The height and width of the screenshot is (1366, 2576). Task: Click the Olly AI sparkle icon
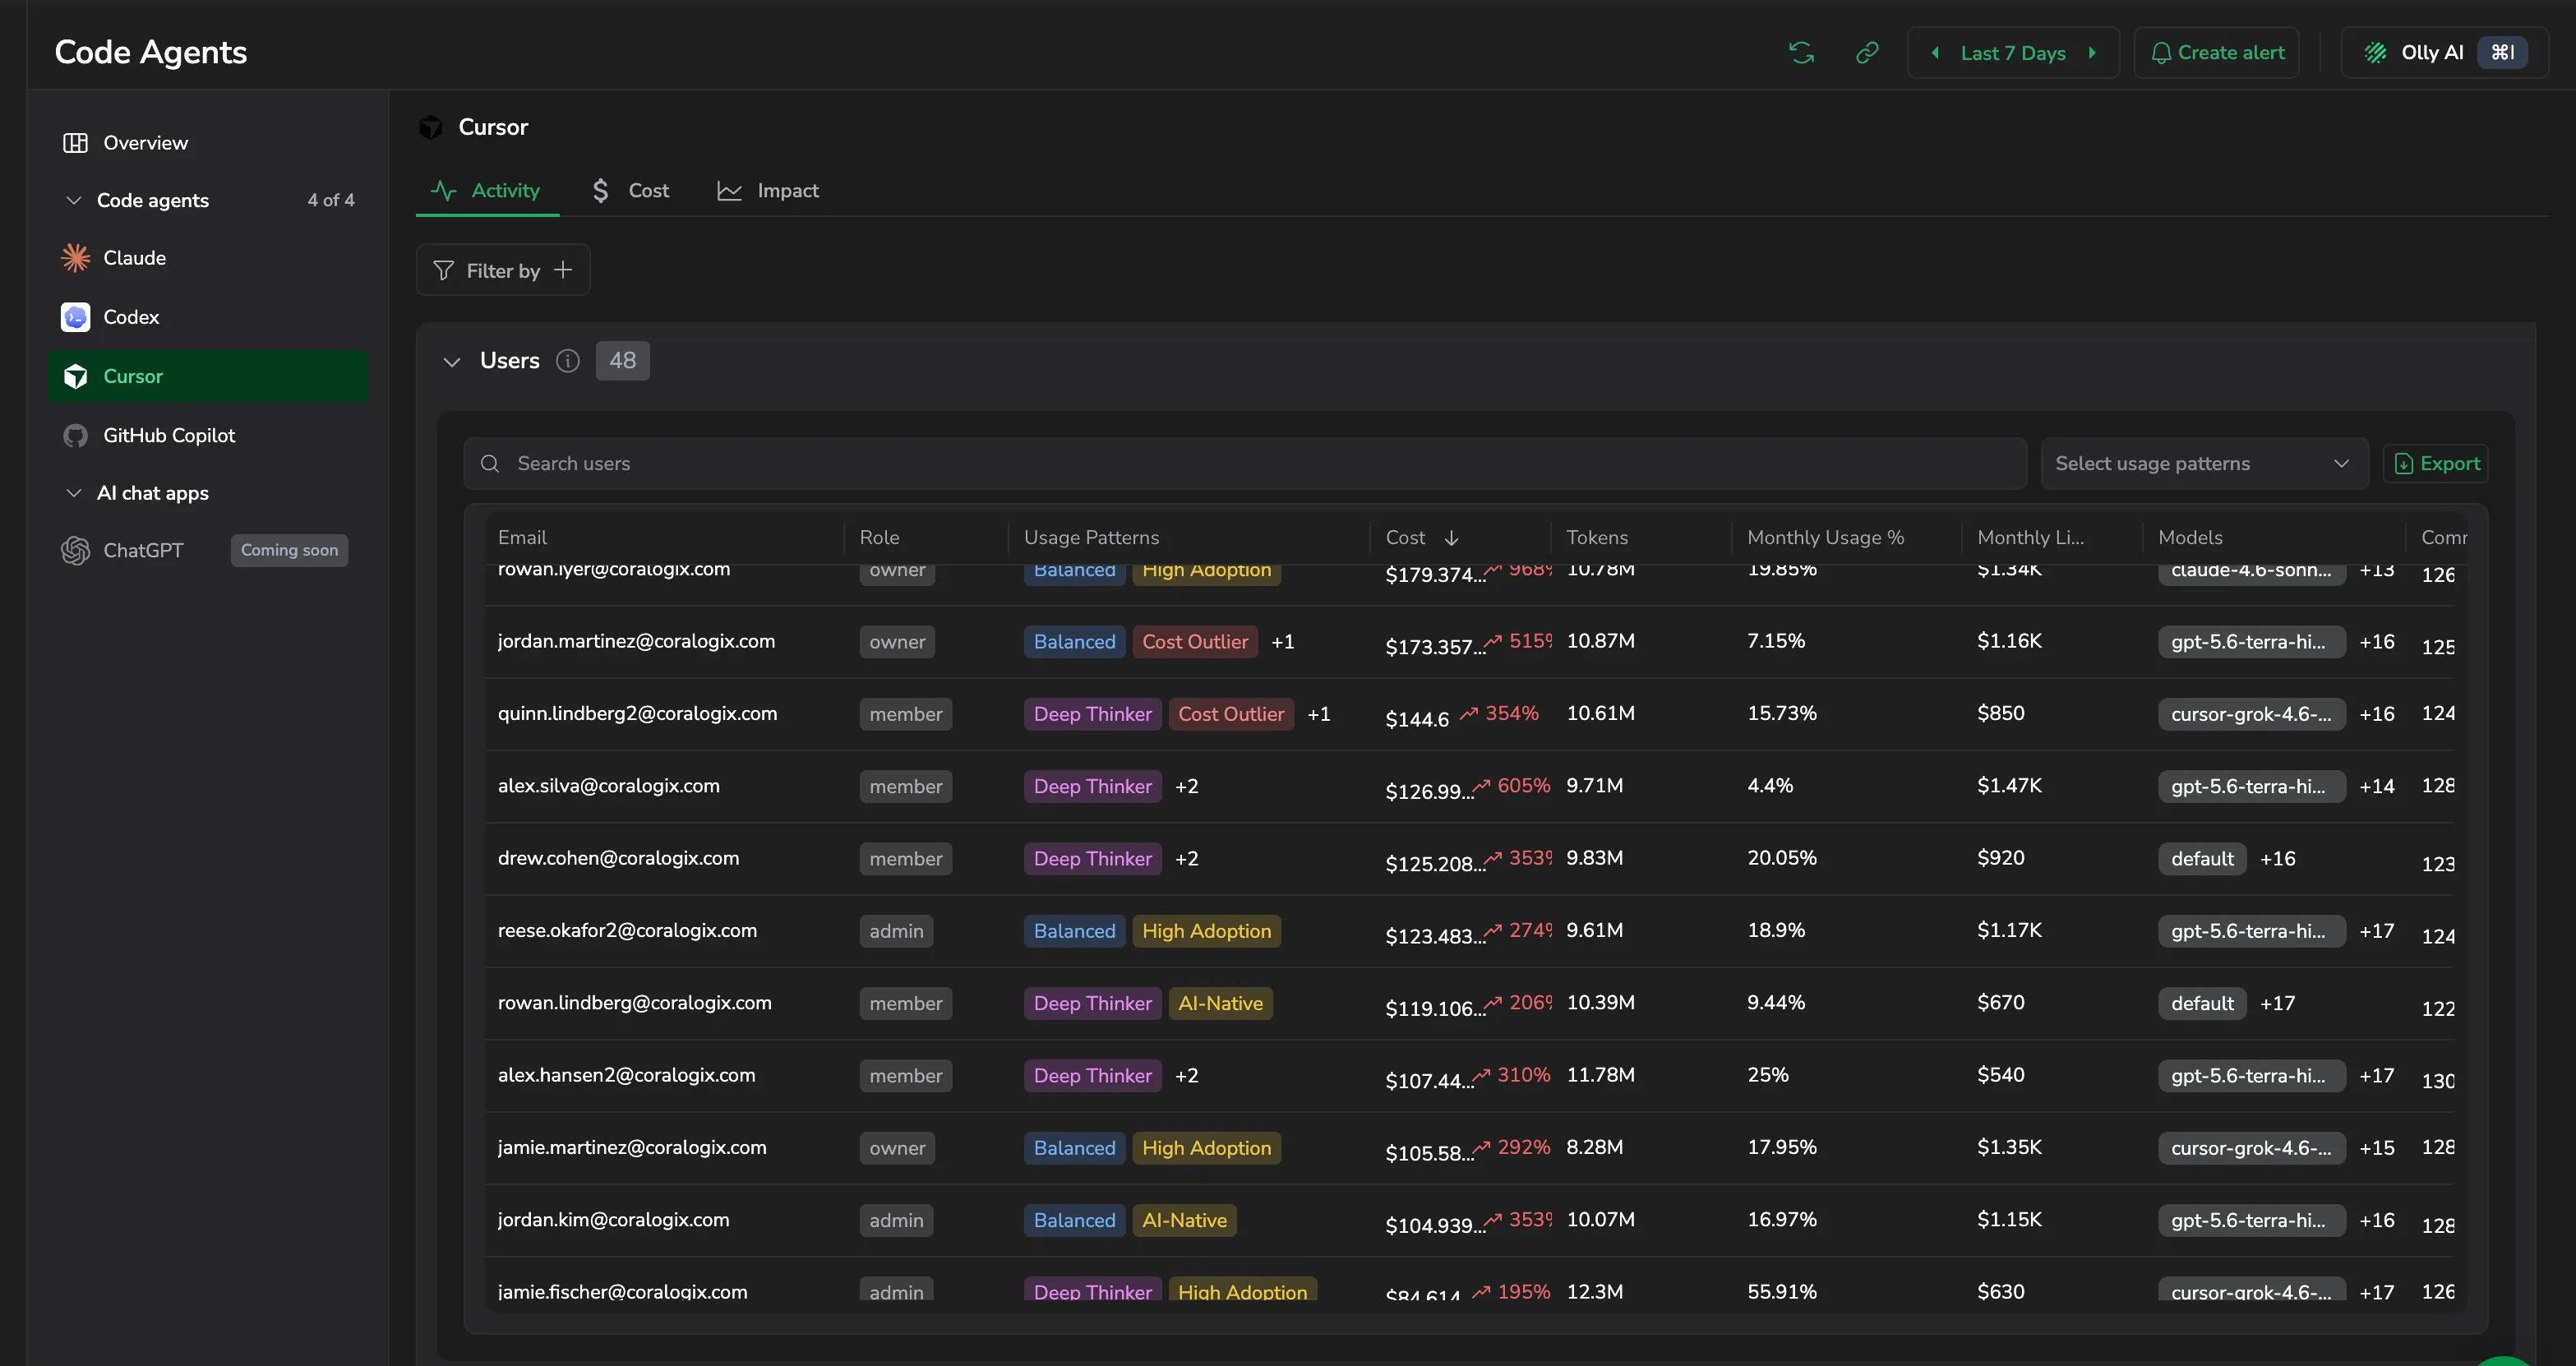(2375, 53)
